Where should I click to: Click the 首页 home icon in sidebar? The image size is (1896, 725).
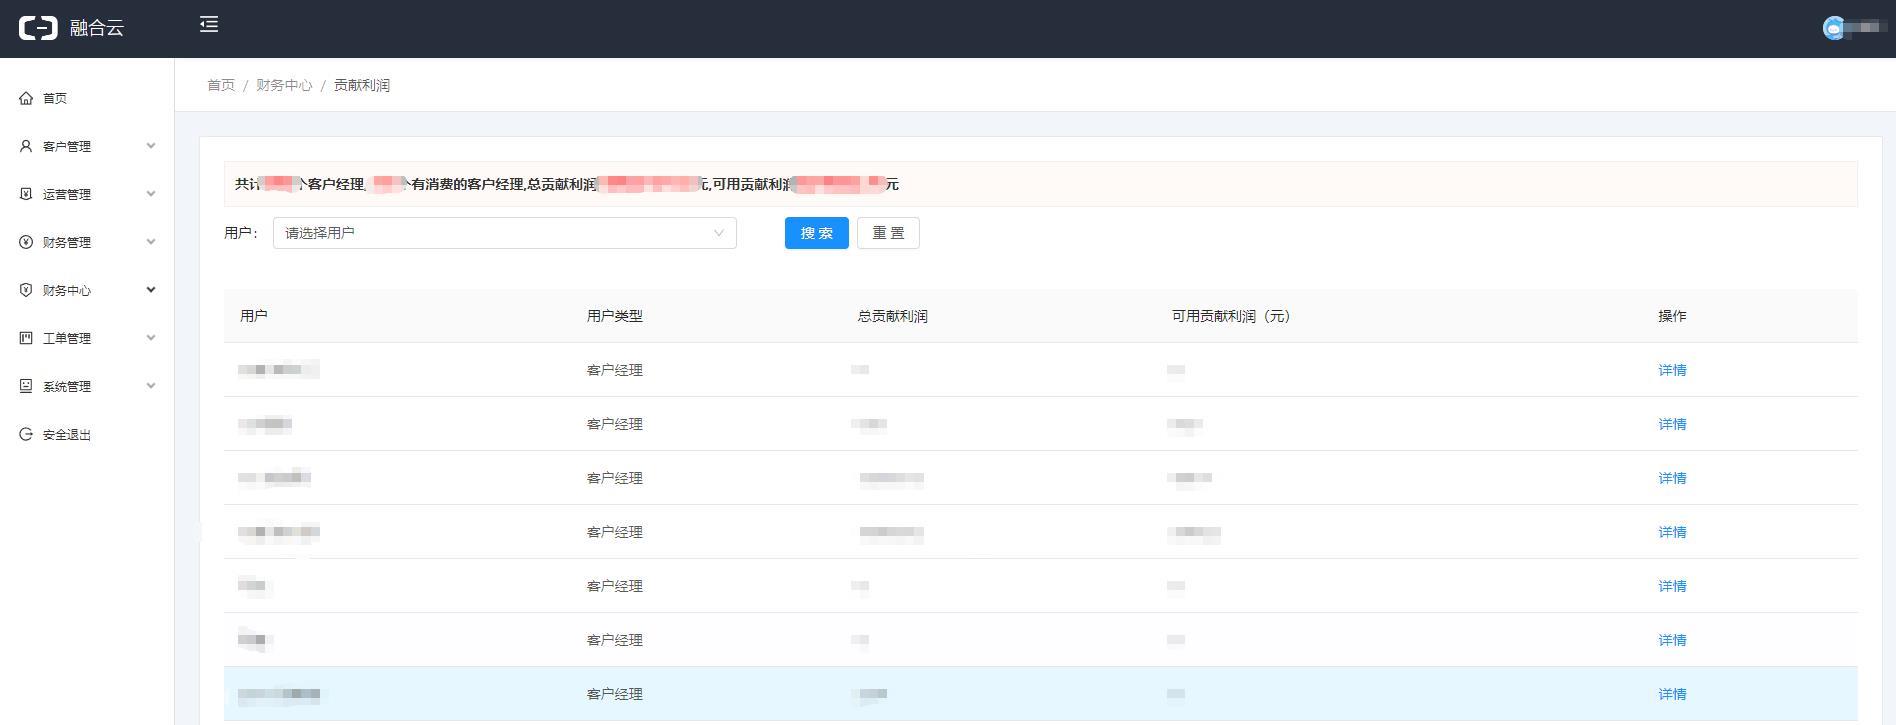click(26, 98)
